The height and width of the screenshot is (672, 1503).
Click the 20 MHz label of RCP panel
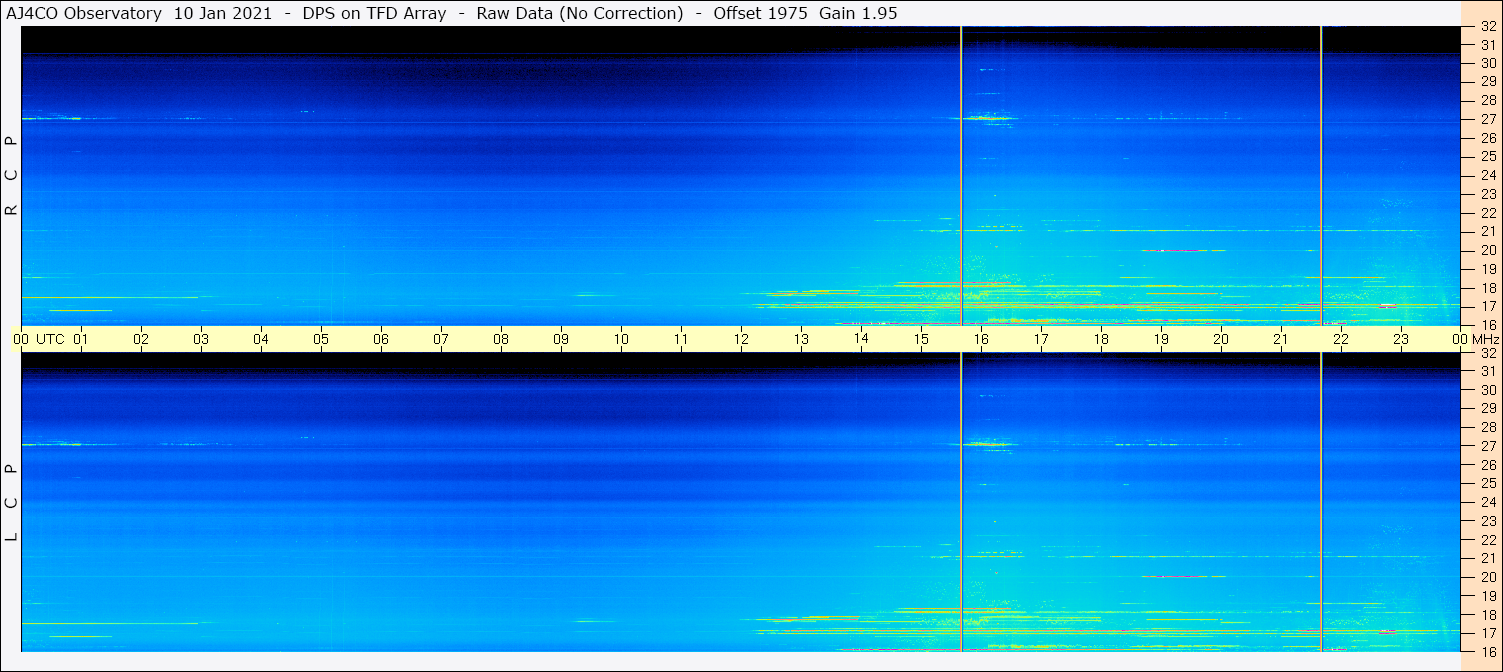click(1487, 250)
